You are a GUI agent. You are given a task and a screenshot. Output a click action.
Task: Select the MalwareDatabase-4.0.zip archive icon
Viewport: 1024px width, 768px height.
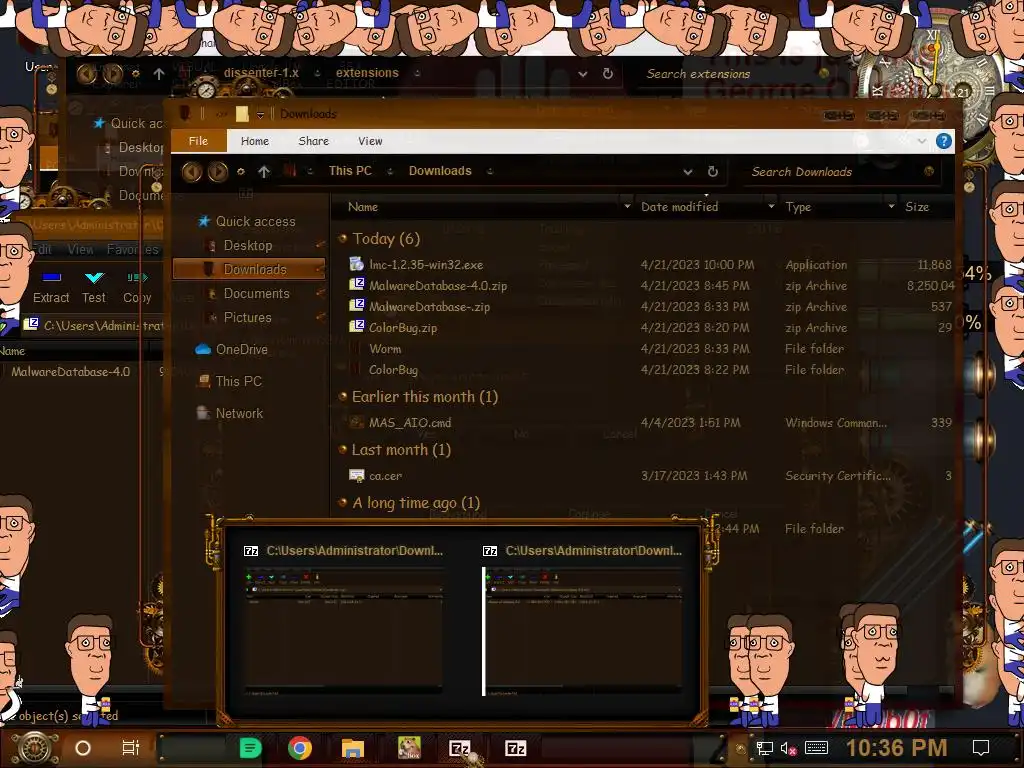[x=357, y=285]
